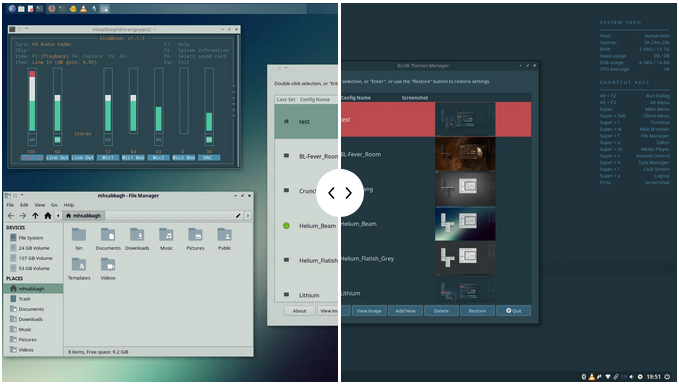Go to home folder via toolbar house icon

pos(48,216)
